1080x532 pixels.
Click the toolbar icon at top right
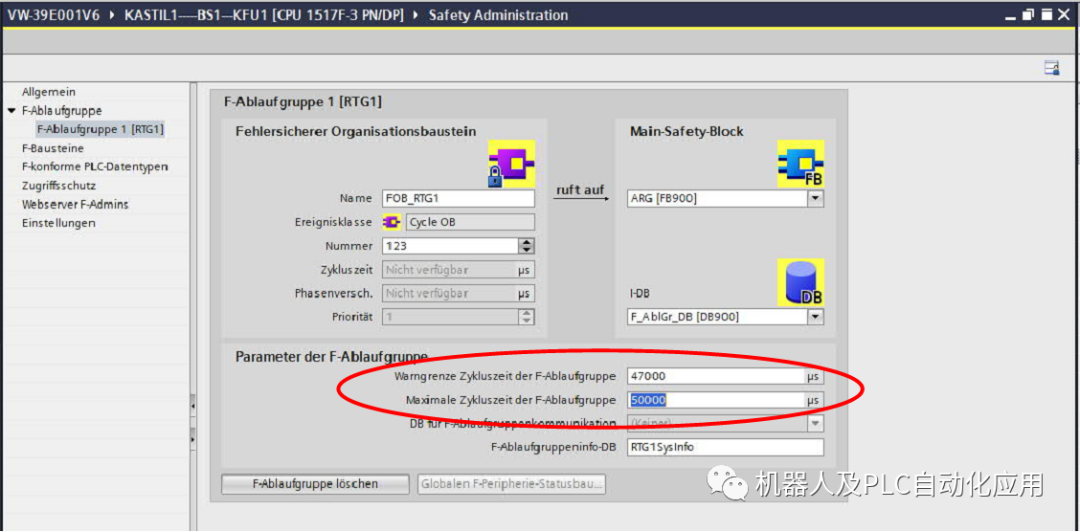tap(1051, 68)
